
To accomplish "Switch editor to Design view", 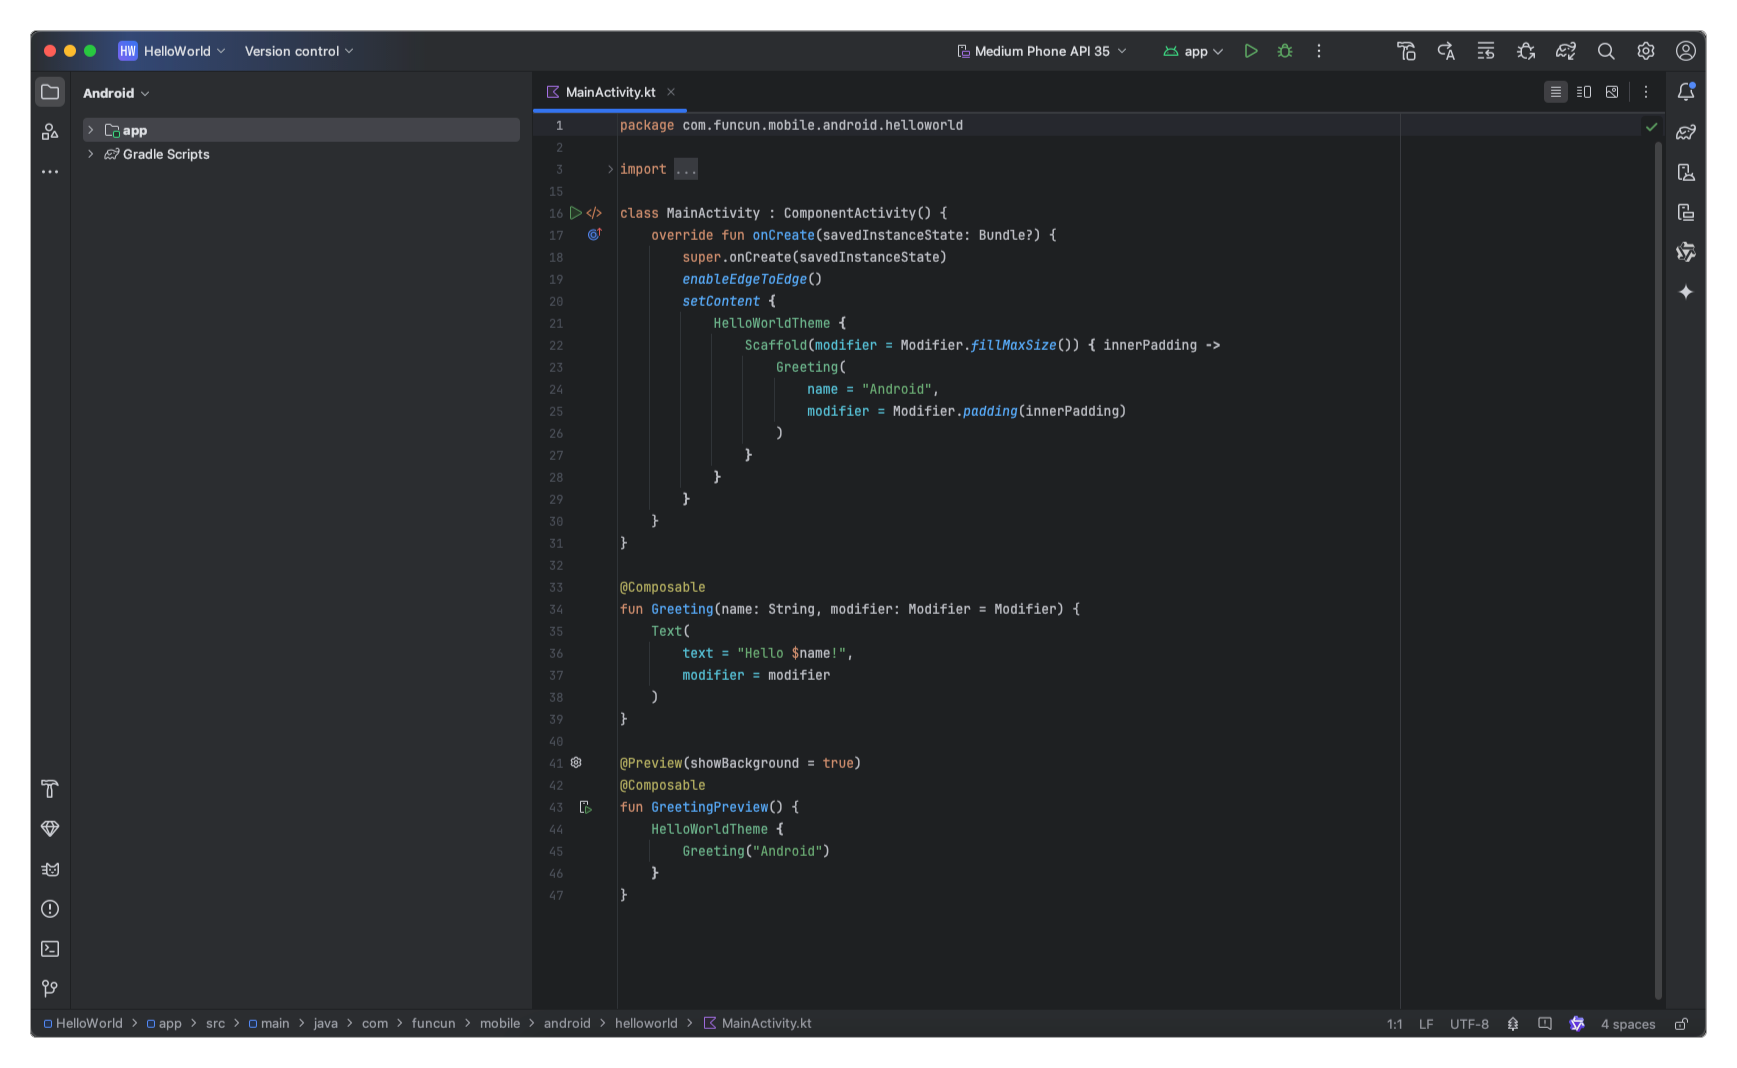I will click(x=1612, y=92).
